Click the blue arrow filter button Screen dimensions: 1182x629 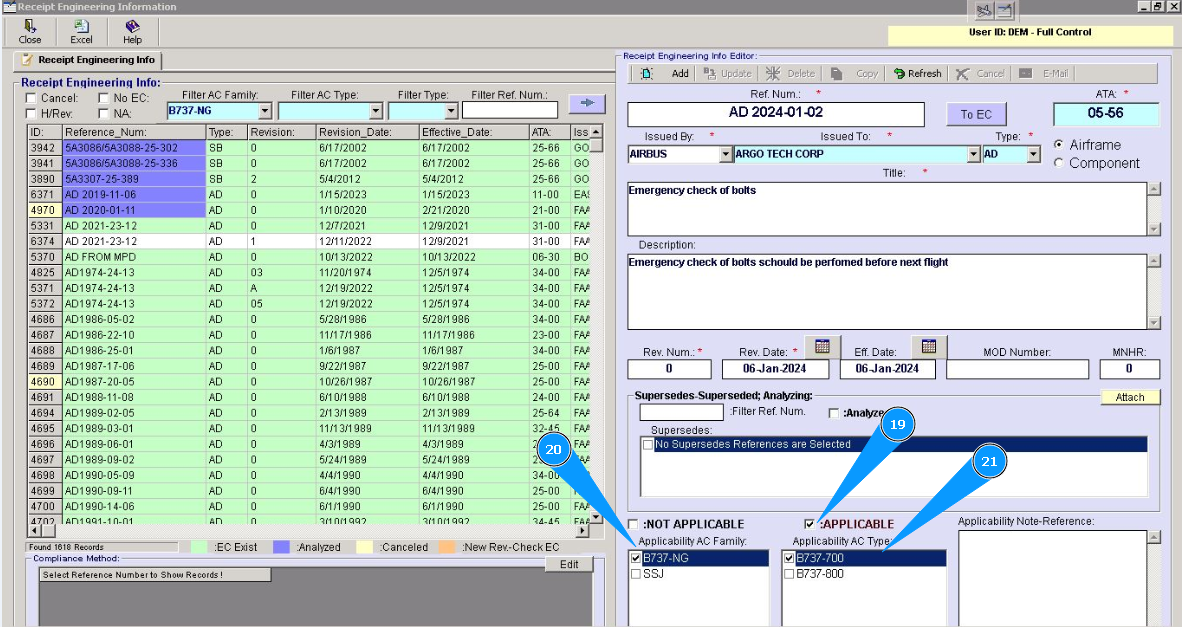coord(587,103)
